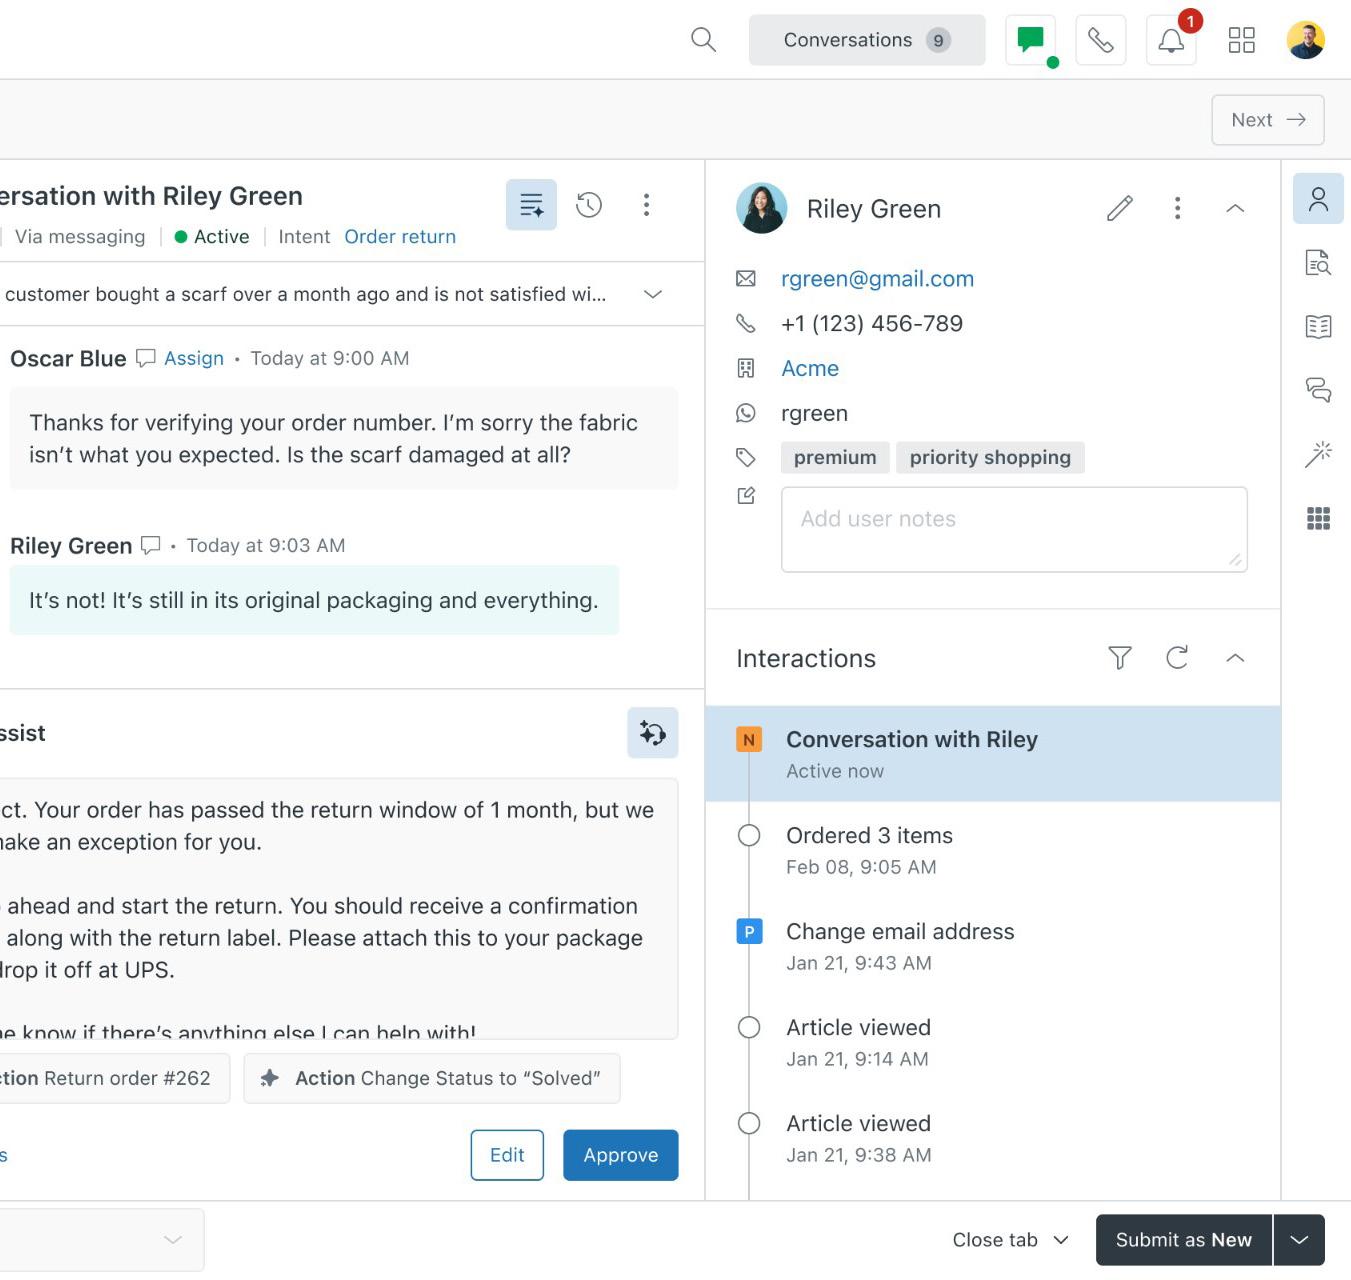Image resolution: width=1351 pixels, height=1280 pixels.
Task: Open Conversation with Riley interaction
Action: pos(993,754)
